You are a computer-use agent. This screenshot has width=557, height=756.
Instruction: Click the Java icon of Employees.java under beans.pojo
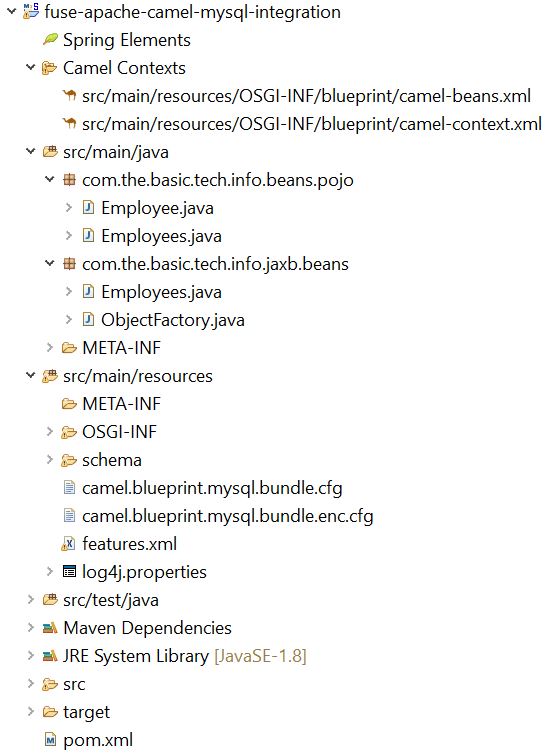point(88,236)
